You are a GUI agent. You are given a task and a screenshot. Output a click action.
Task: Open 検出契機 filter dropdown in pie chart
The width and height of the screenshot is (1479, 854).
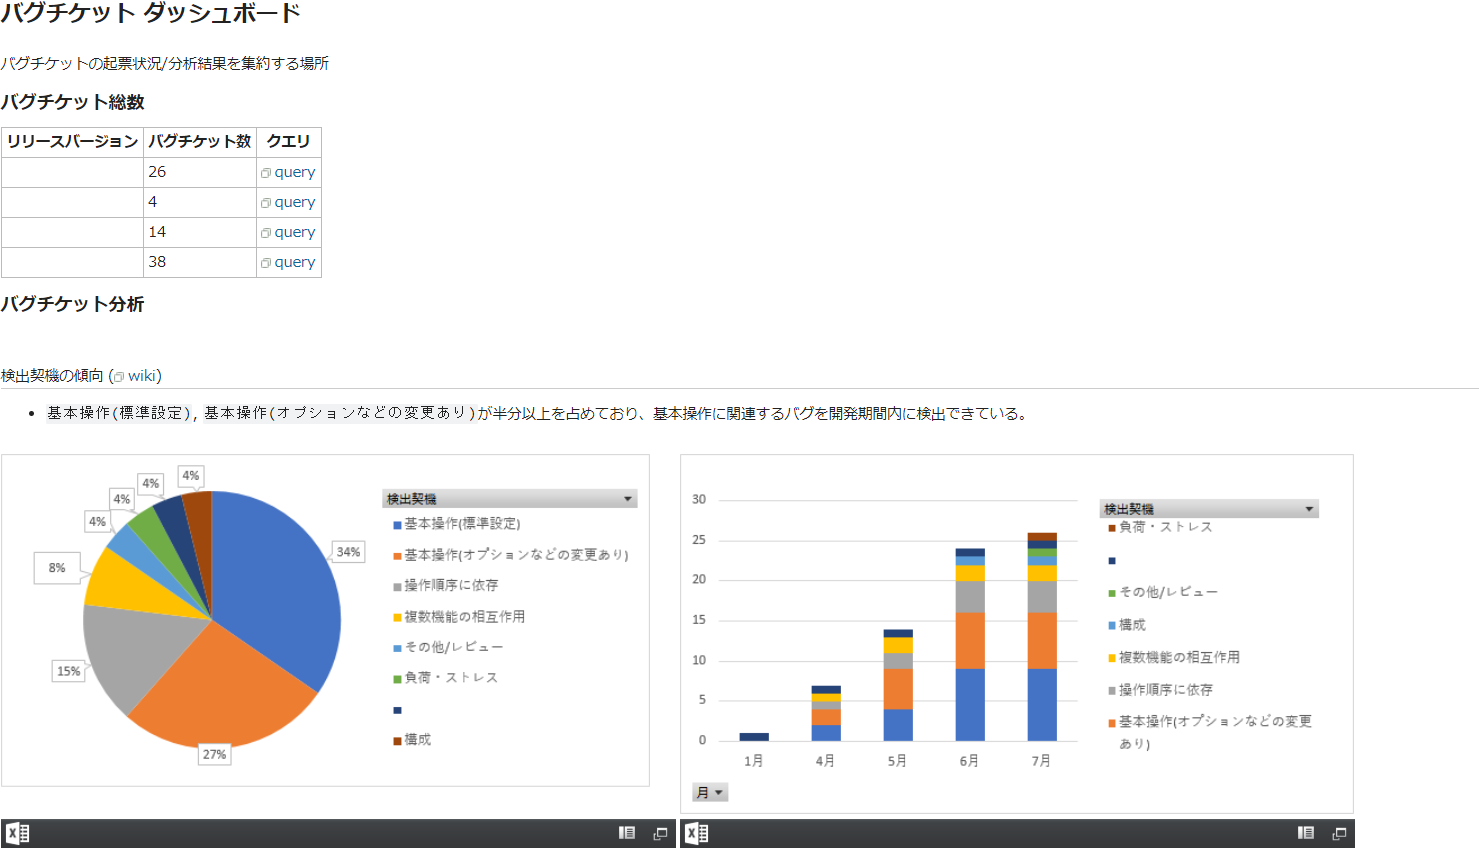click(x=628, y=499)
